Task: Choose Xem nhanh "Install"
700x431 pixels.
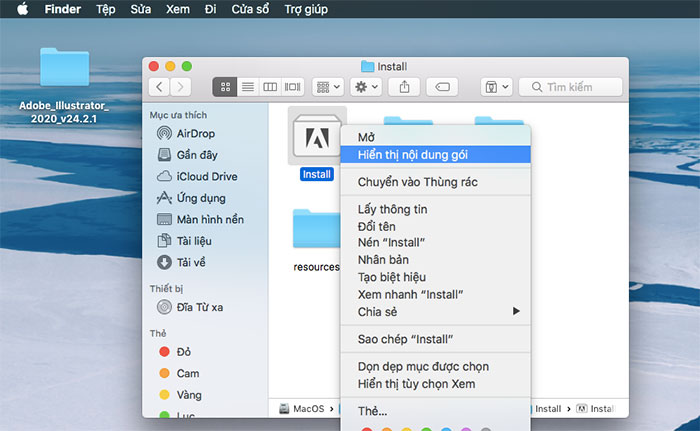Action: pyautogui.click(x=435, y=294)
